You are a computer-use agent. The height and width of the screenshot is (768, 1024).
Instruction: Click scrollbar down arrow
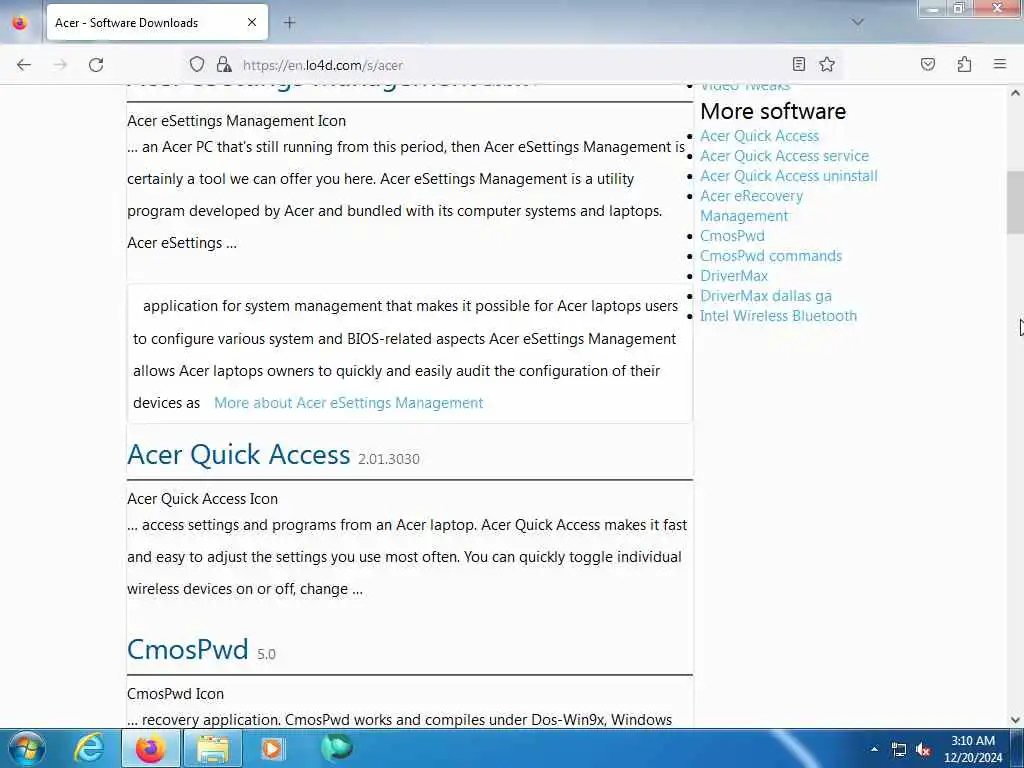click(x=1015, y=720)
